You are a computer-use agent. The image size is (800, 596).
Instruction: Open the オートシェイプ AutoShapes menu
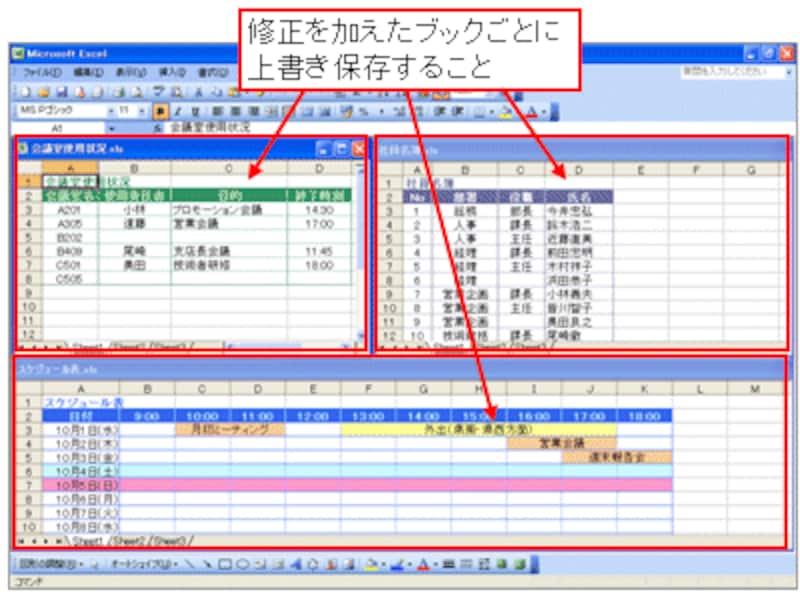pos(144,564)
